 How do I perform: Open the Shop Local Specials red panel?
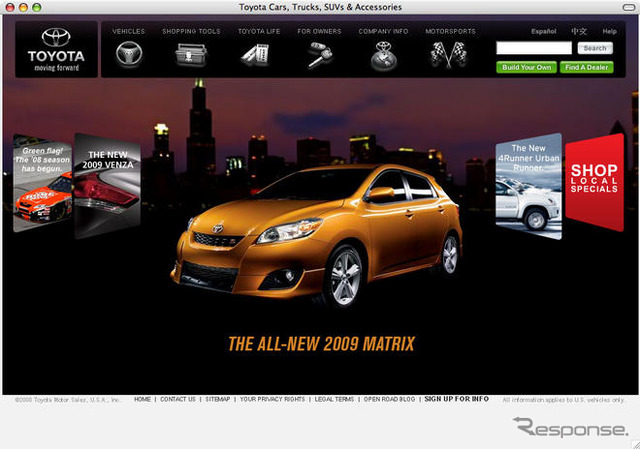tap(595, 182)
